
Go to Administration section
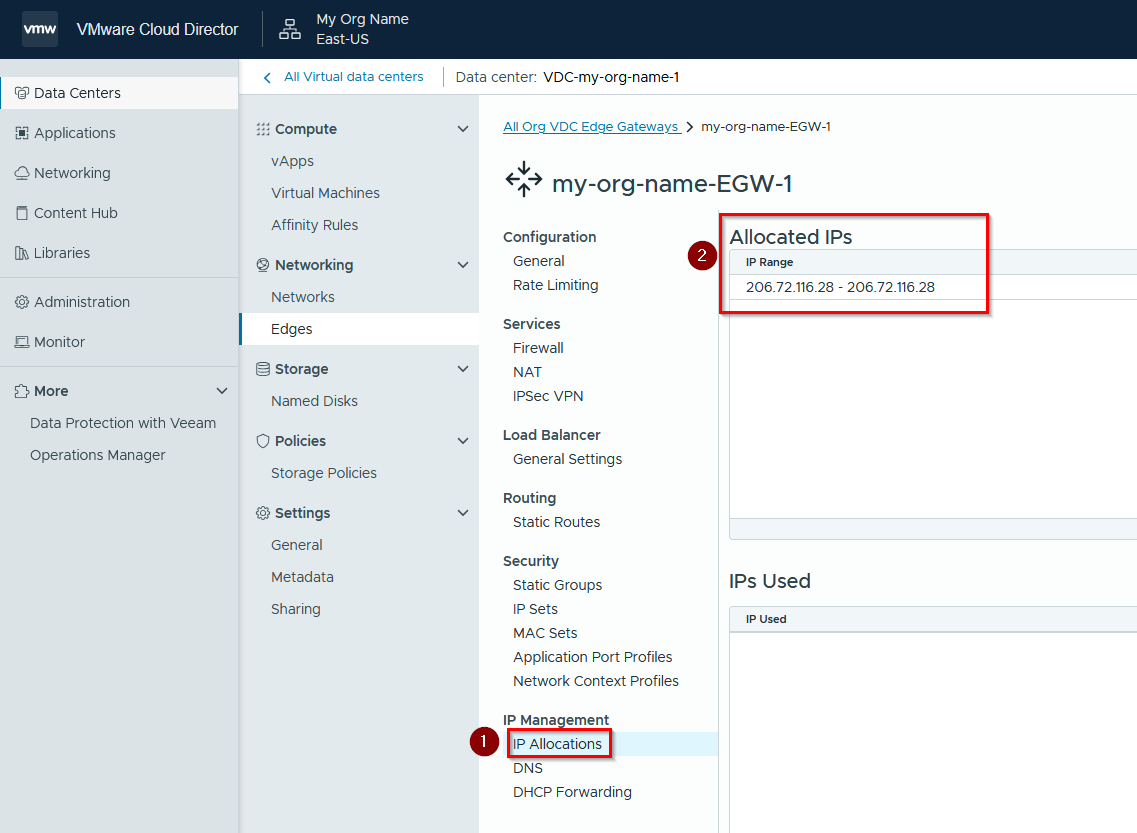coord(82,302)
